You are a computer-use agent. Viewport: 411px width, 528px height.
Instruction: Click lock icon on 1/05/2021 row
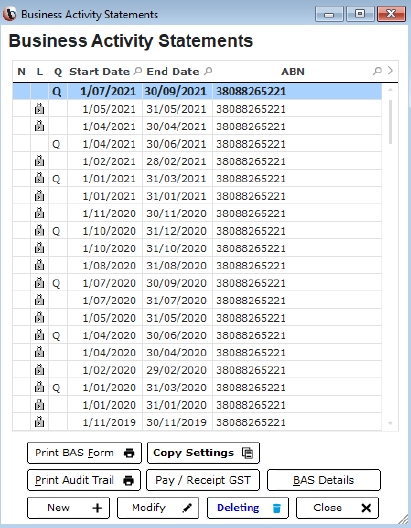coord(39,109)
